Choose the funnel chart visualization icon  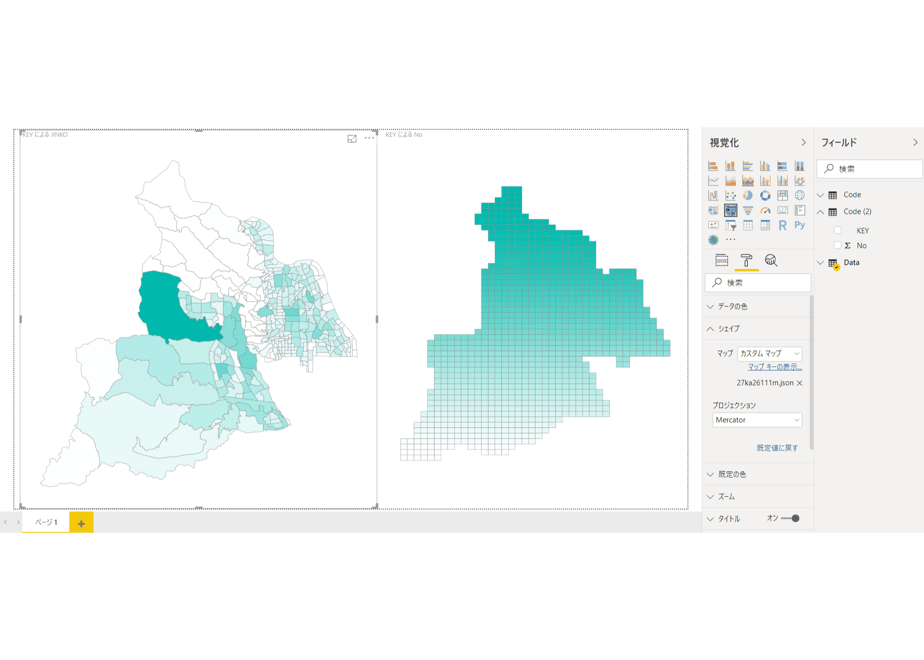748,210
